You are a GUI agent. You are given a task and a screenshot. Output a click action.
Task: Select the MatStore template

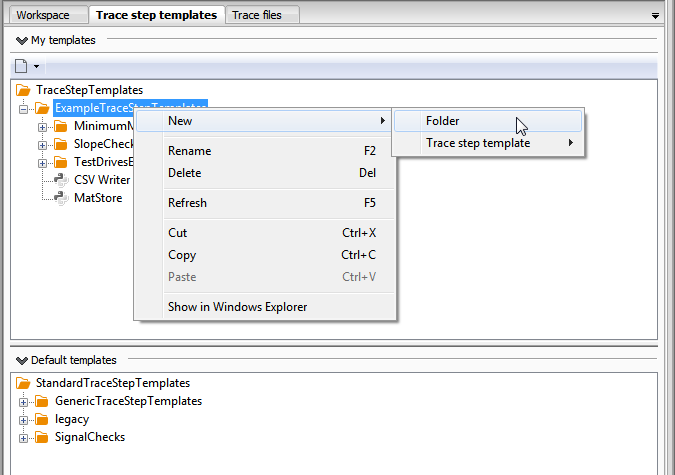click(98, 198)
